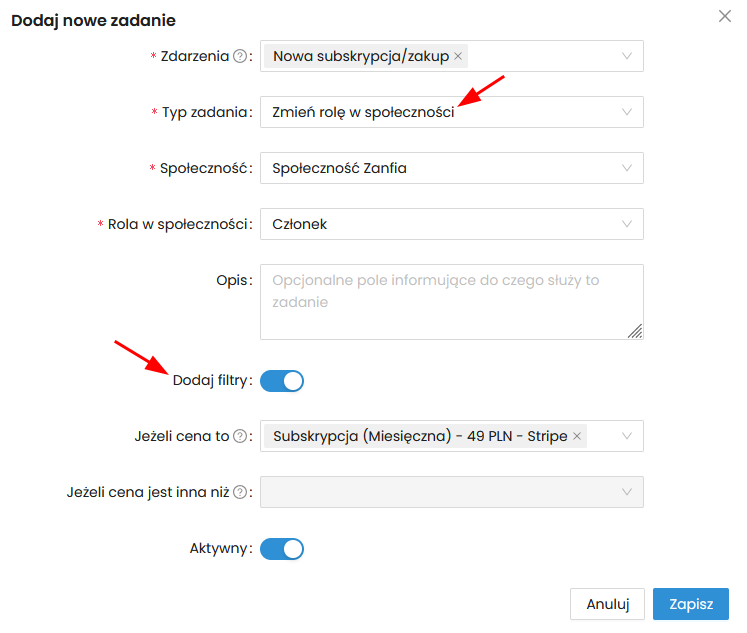Click help icon next to Zdarzenia label
This screenshot has width=747, height=633.
click(240, 57)
